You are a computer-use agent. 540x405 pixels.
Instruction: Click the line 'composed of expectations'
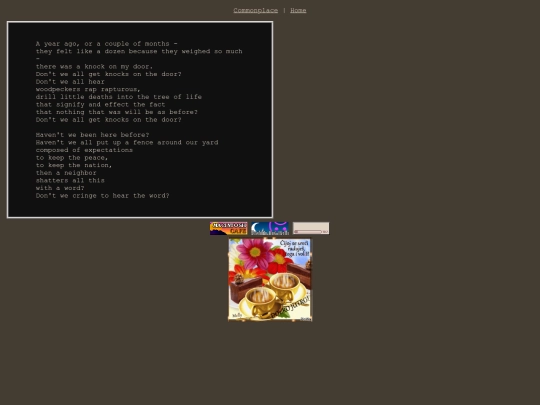[84, 150]
